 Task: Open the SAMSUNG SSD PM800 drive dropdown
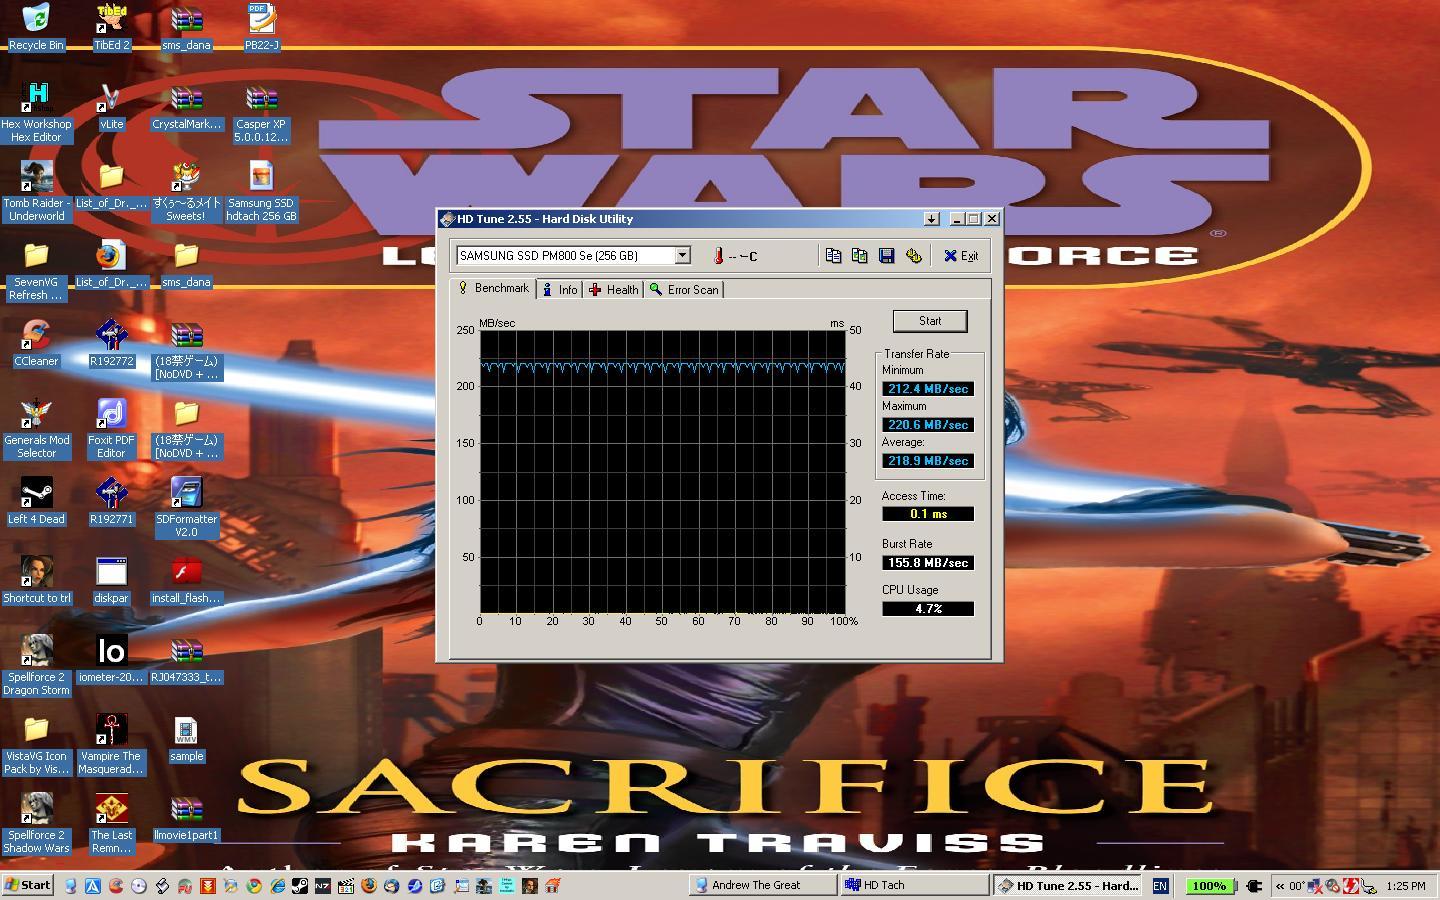[682, 256]
